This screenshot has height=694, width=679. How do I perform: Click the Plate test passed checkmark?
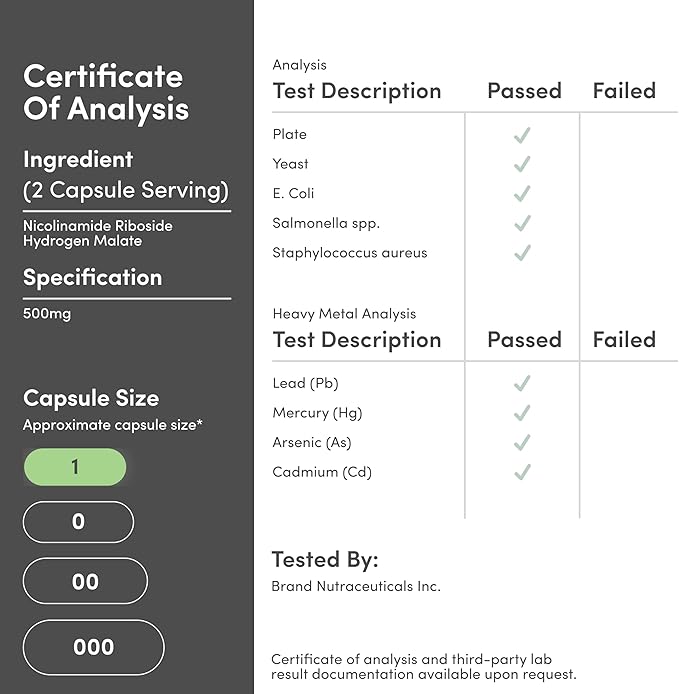[x=522, y=135]
